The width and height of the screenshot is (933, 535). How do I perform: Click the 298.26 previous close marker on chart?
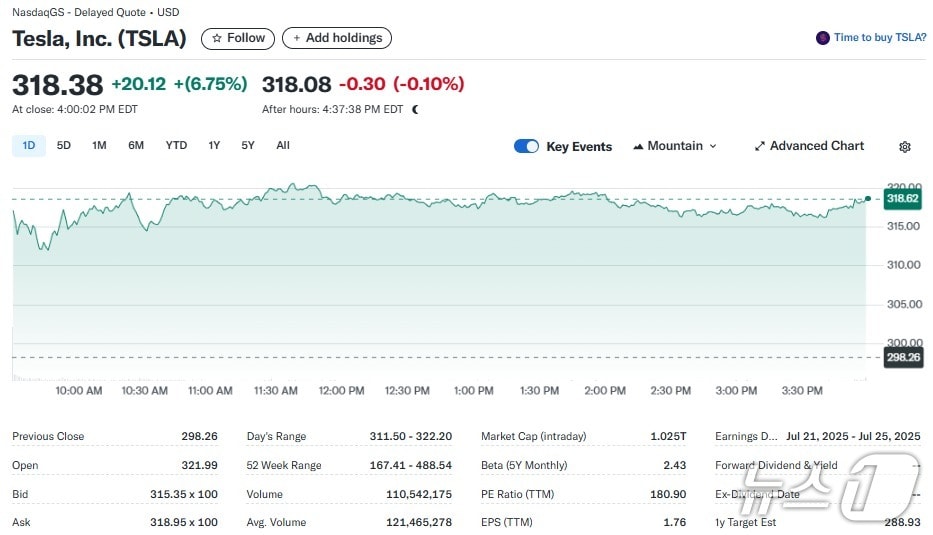(902, 357)
